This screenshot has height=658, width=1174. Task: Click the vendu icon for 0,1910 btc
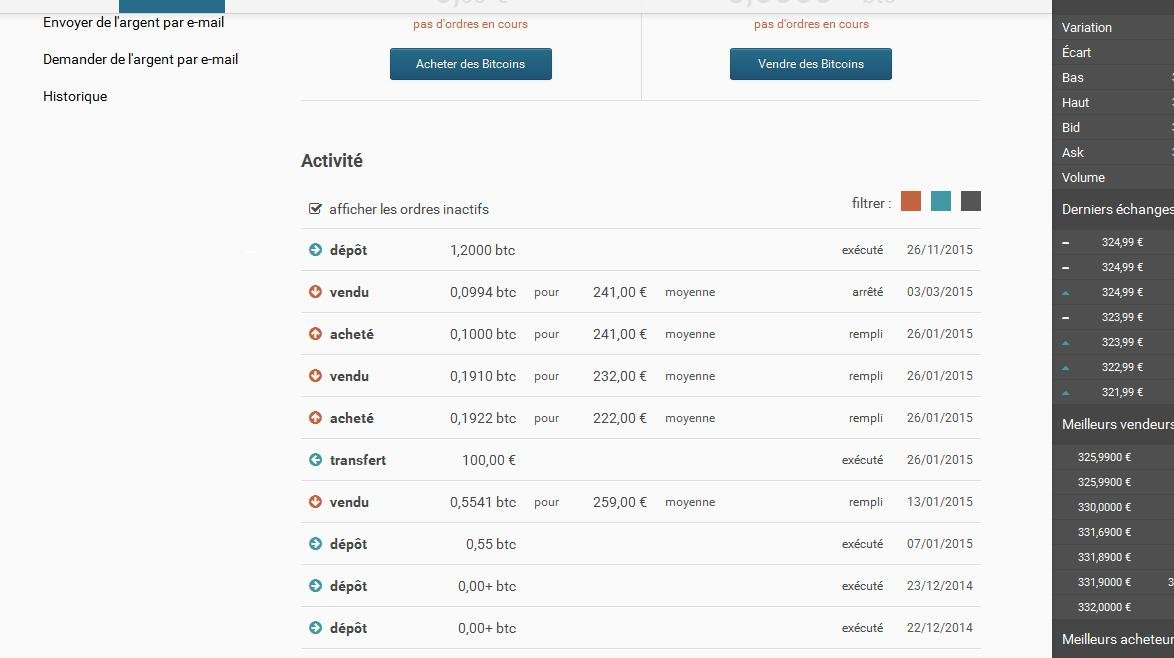[x=315, y=376]
